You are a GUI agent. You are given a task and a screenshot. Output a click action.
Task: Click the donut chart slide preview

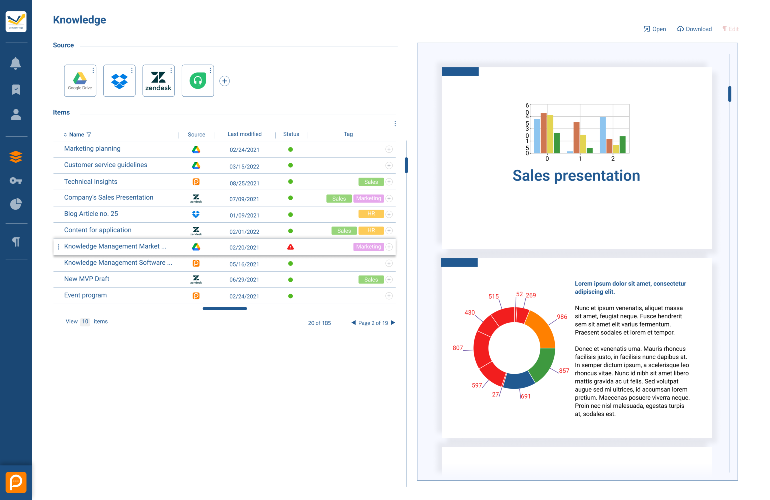point(577,348)
